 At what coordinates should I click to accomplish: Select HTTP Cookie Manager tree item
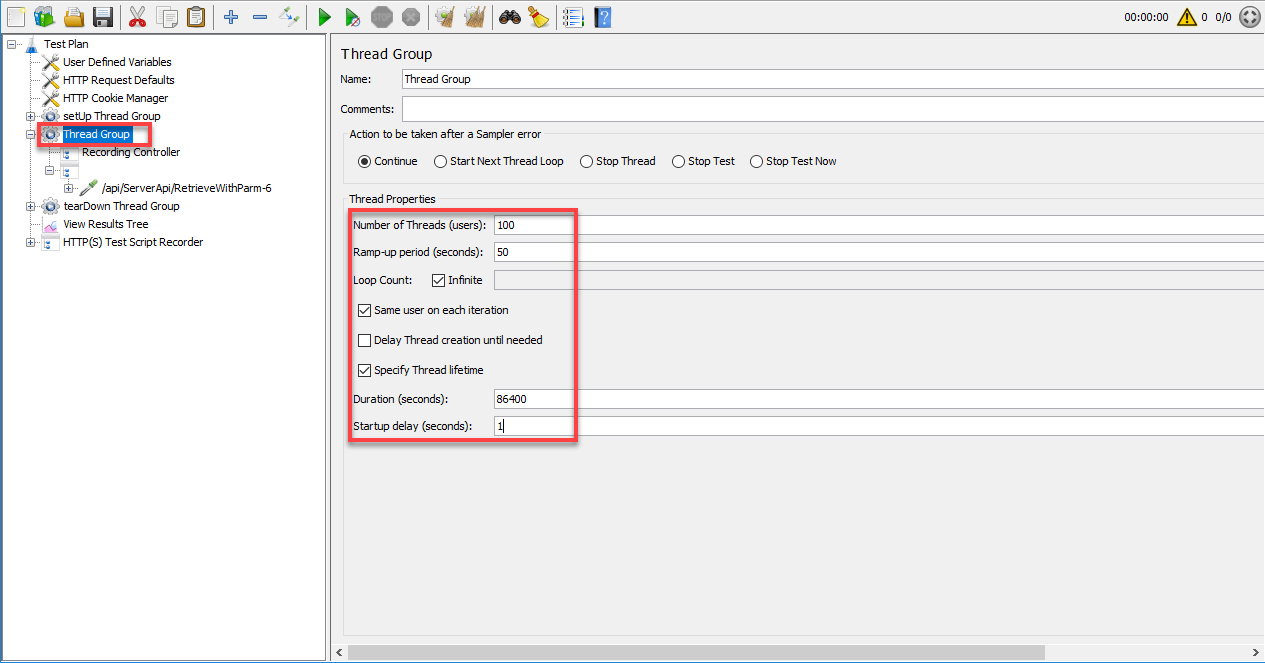(x=115, y=98)
